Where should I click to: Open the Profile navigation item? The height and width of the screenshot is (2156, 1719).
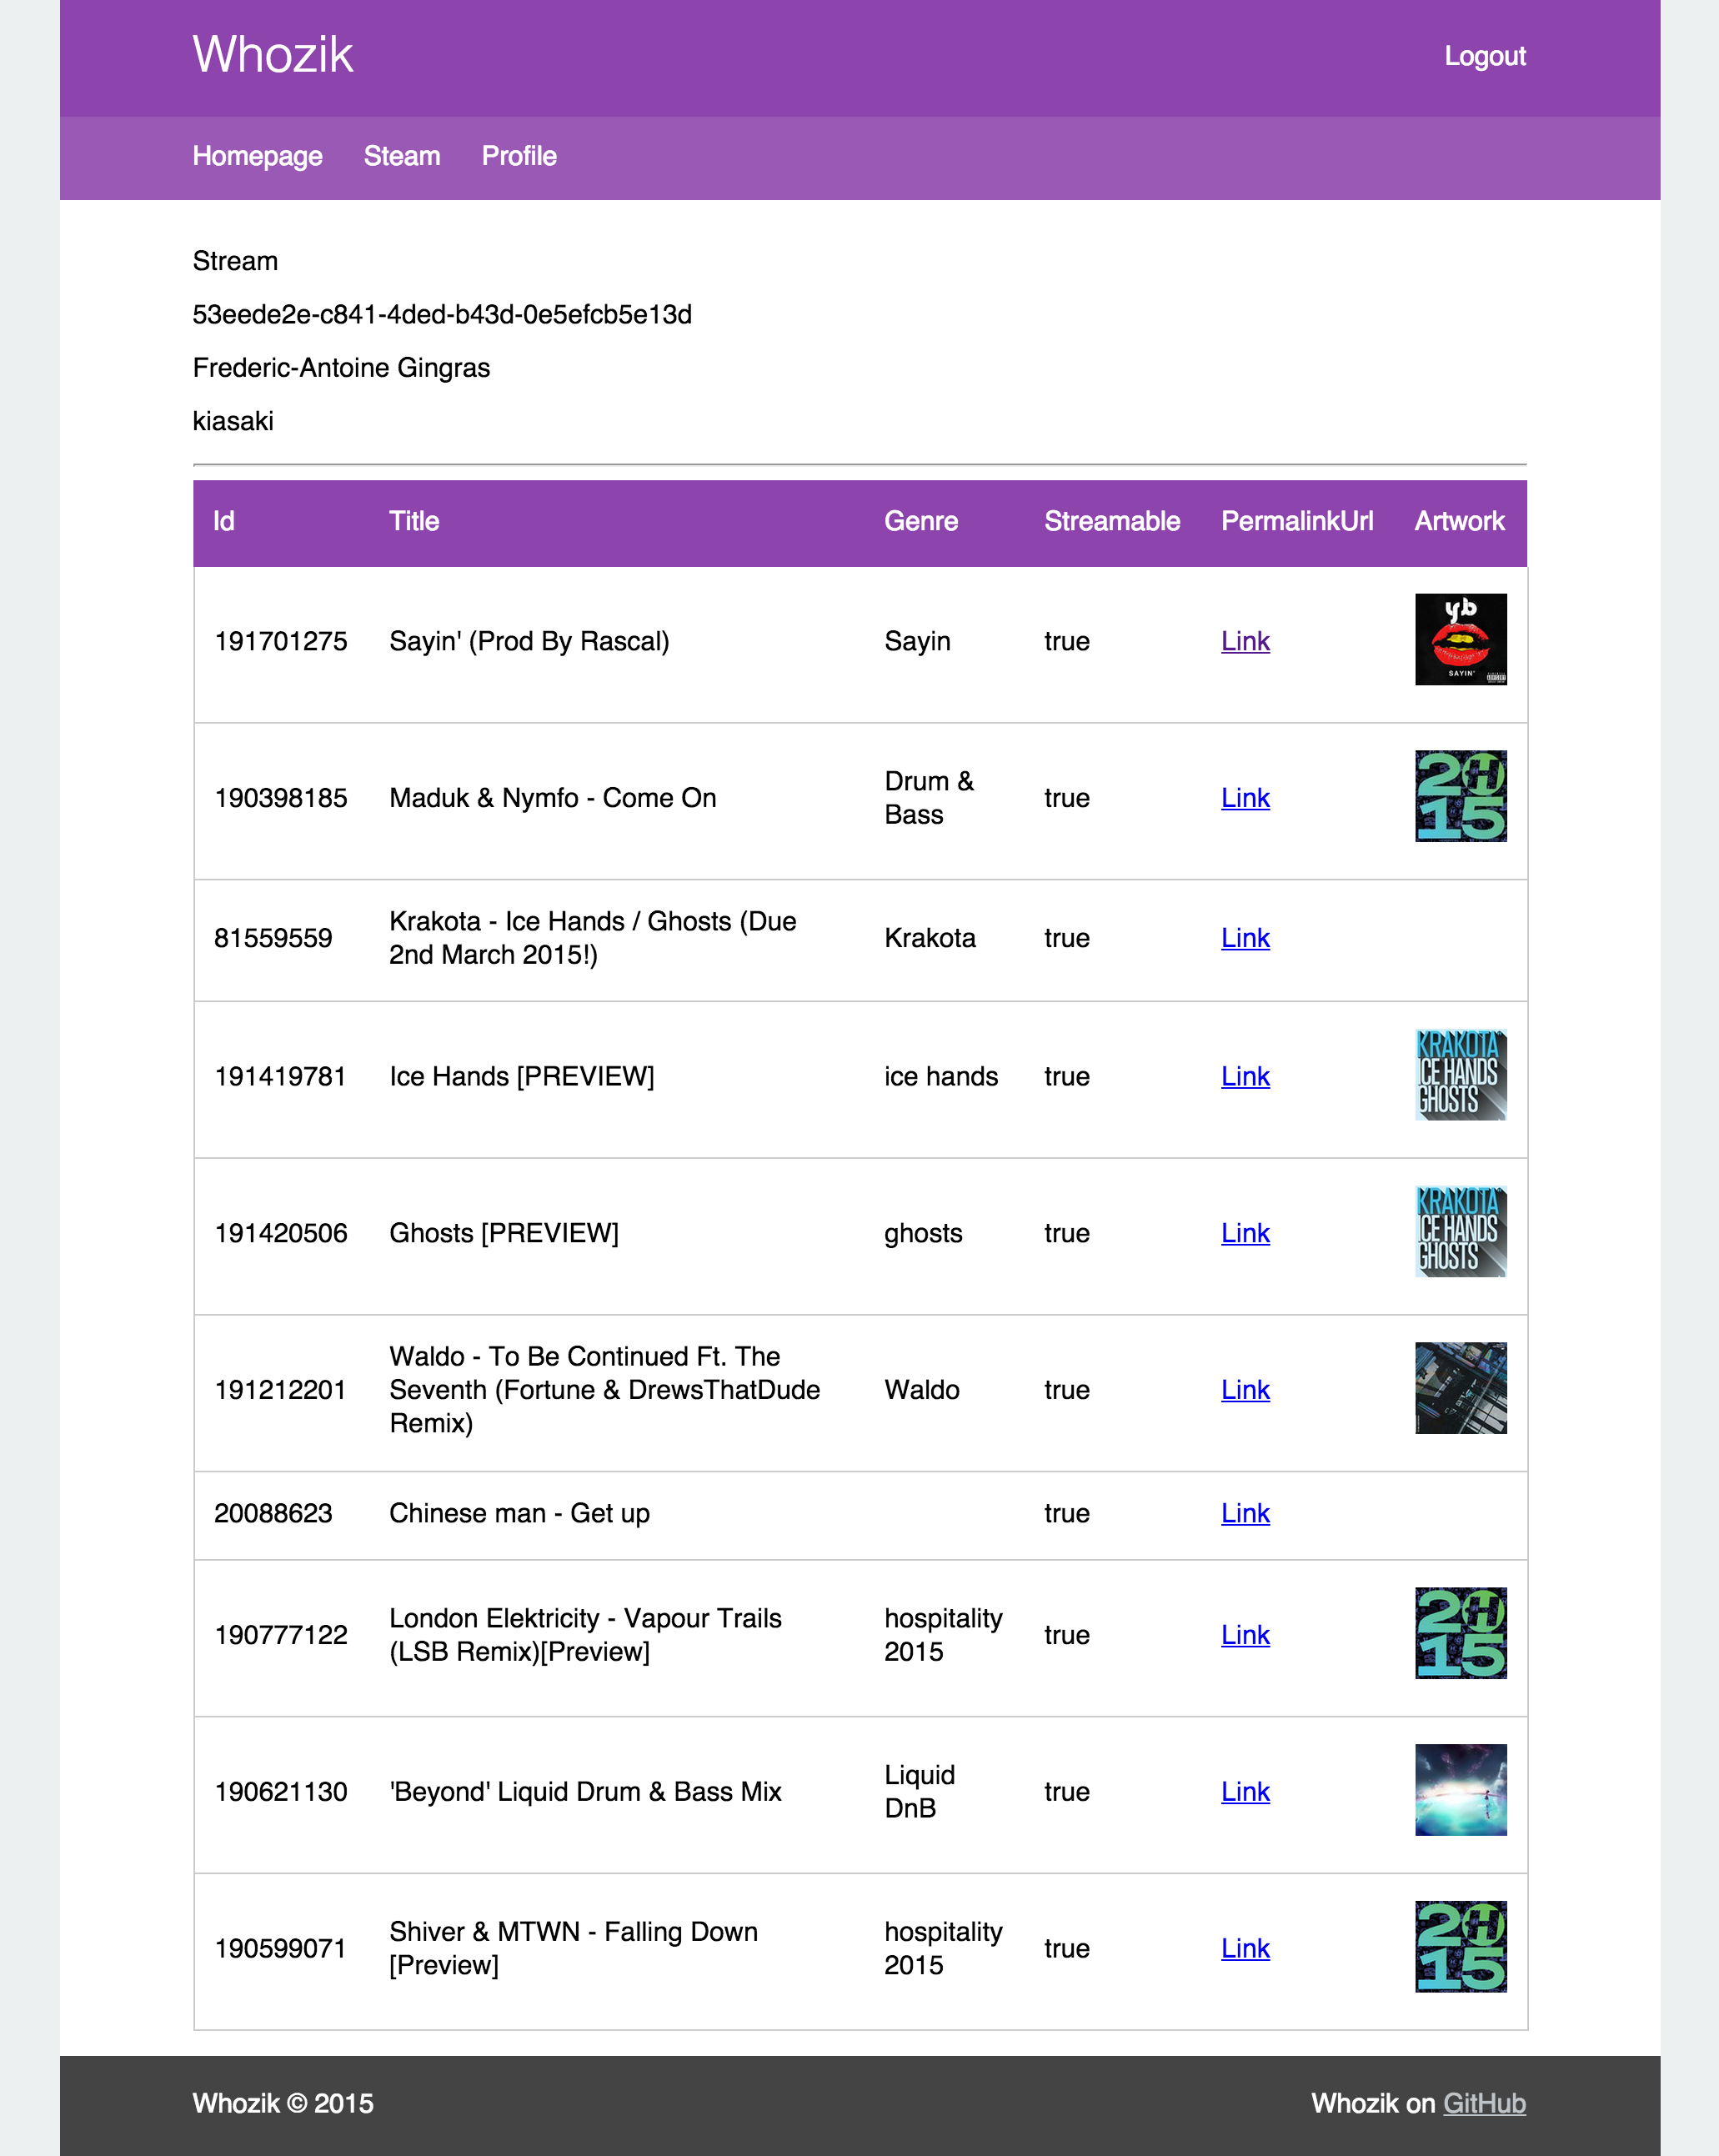(x=518, y=156)
